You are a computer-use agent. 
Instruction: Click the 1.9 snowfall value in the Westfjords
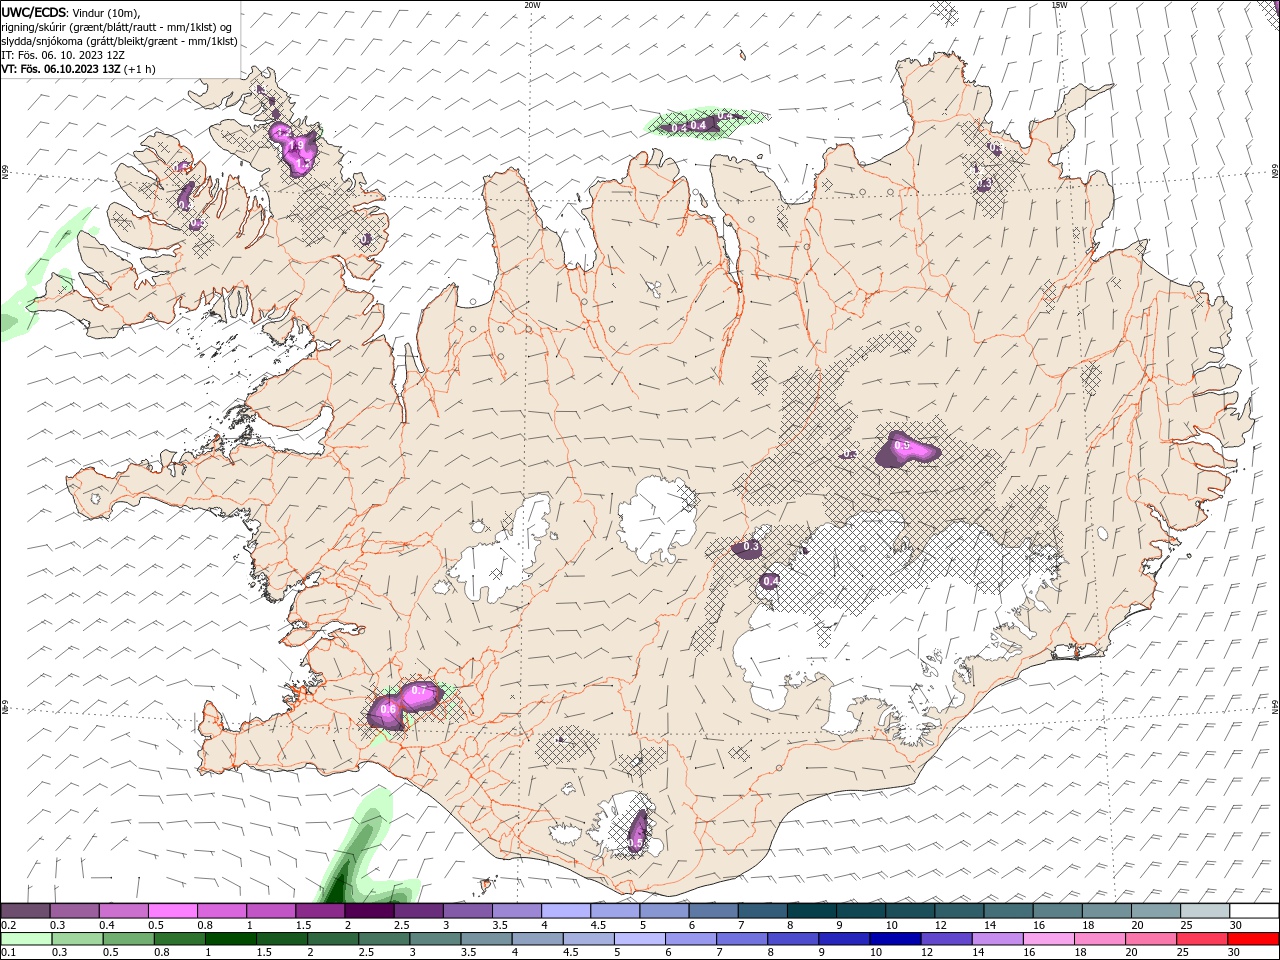[296, 146]
